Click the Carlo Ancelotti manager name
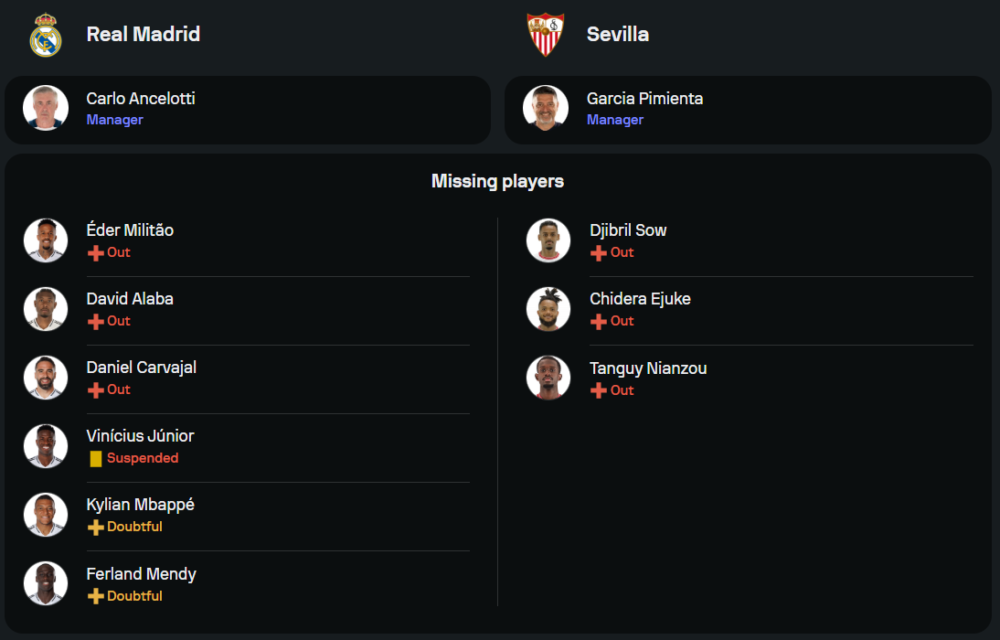The height and width of the screenshot is (640, 1000). click(141, 98)
